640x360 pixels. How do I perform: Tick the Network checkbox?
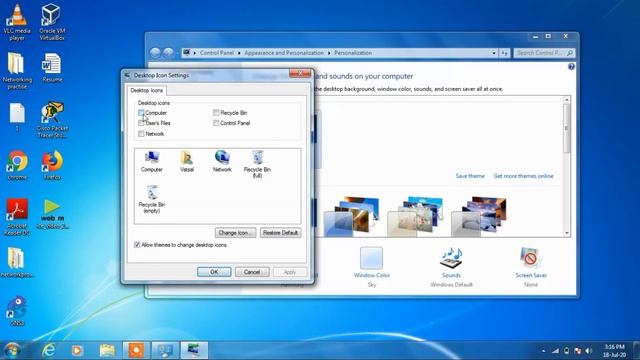click(141, 133)
